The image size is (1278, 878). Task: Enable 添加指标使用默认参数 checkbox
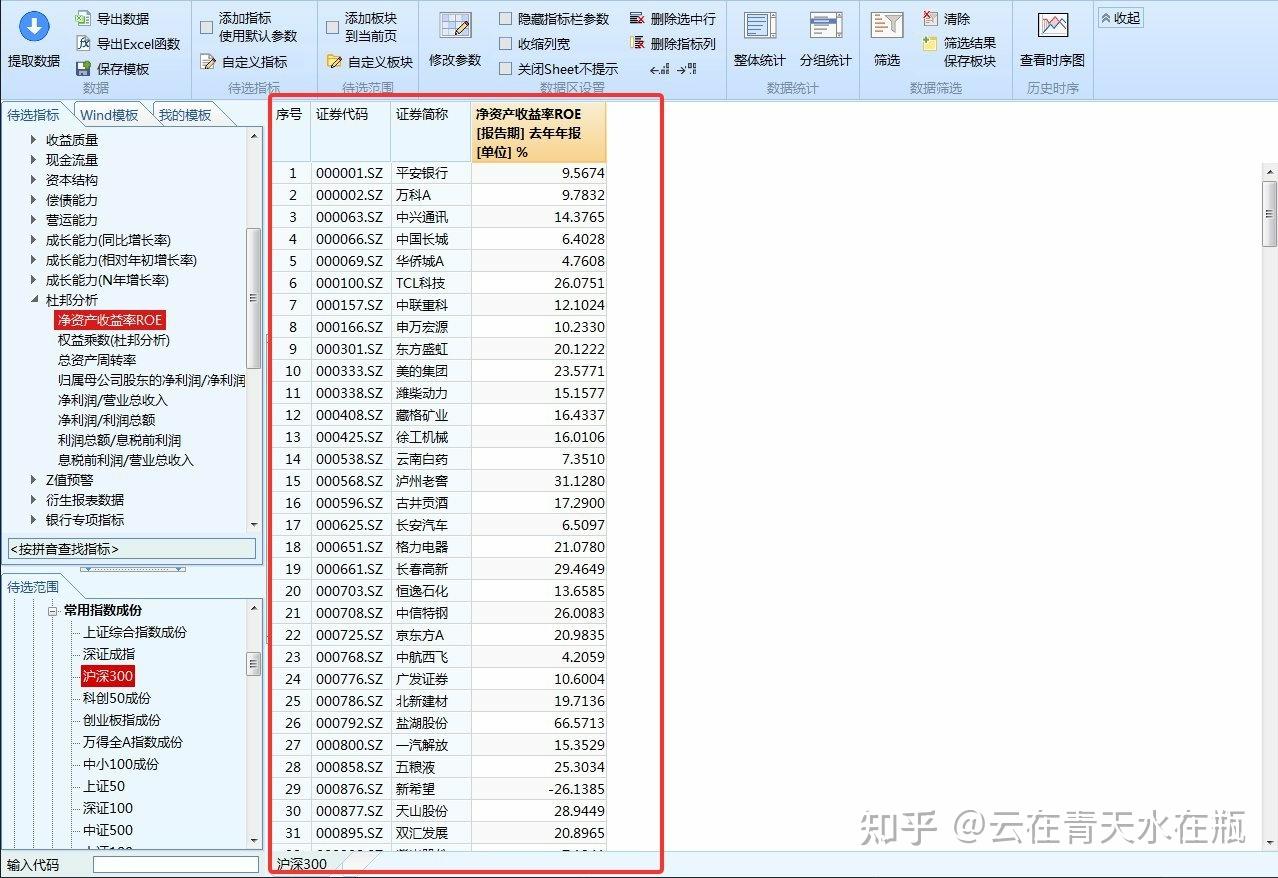point(207,28)
